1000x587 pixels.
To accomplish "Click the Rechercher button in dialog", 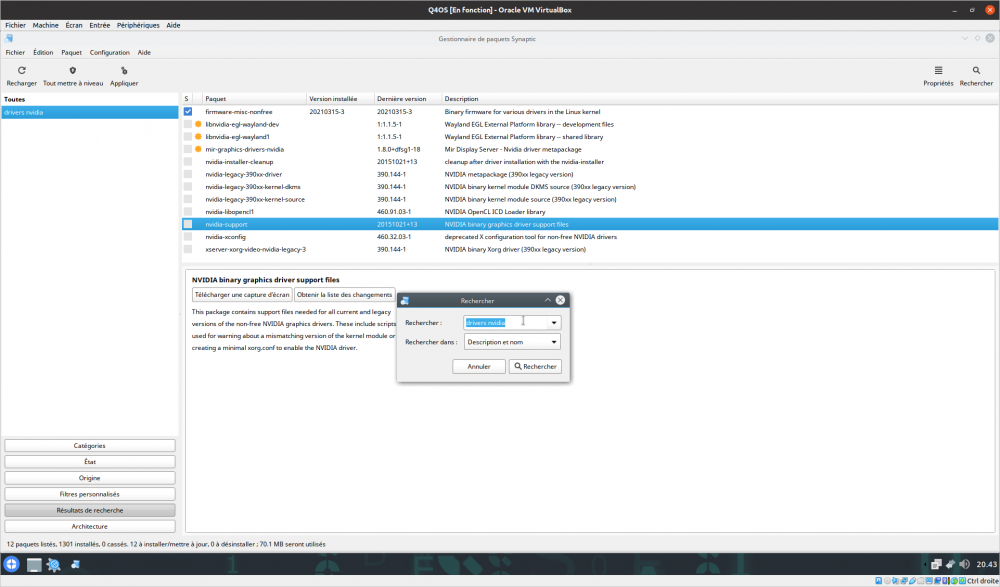I will pyautogui.click(x=535, y=366).
